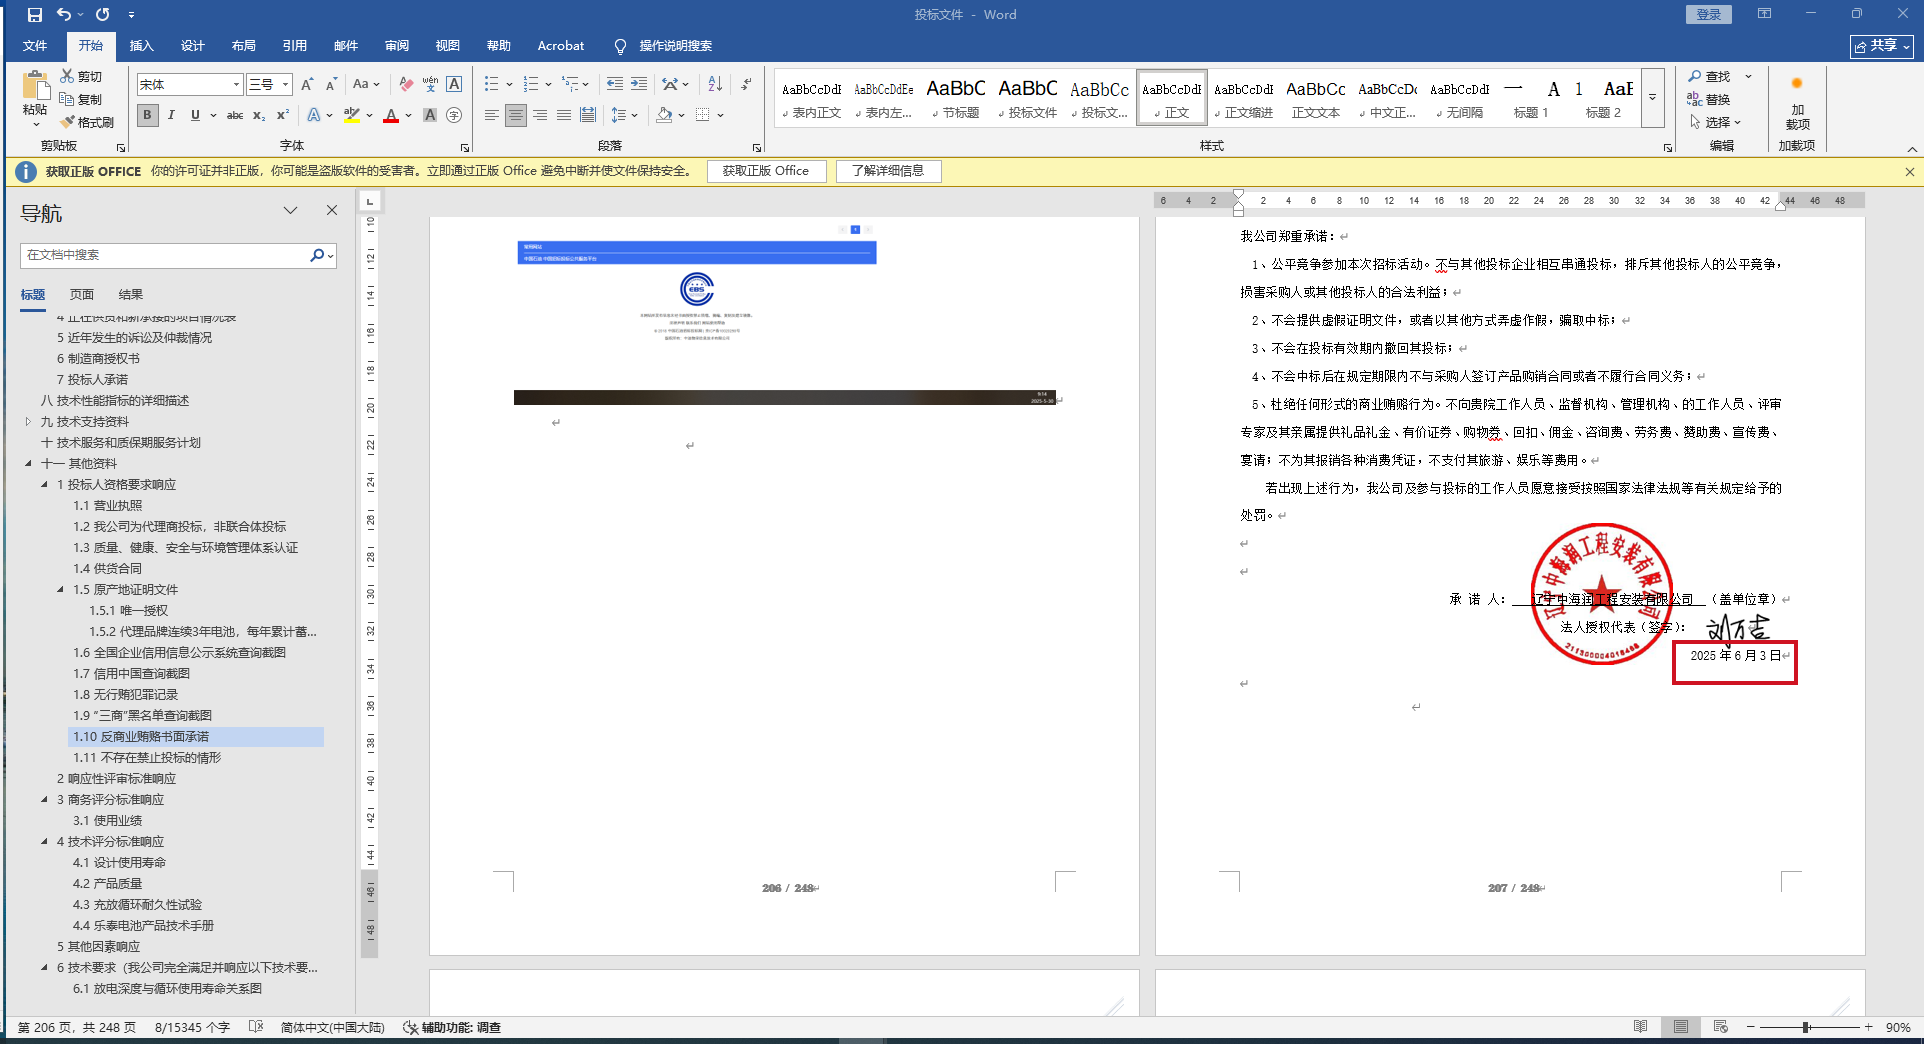This screenshot has height=1044, width=1924.
Task: Switch to the 插入 (Insert) tab
Action: (x=142, y=46)
